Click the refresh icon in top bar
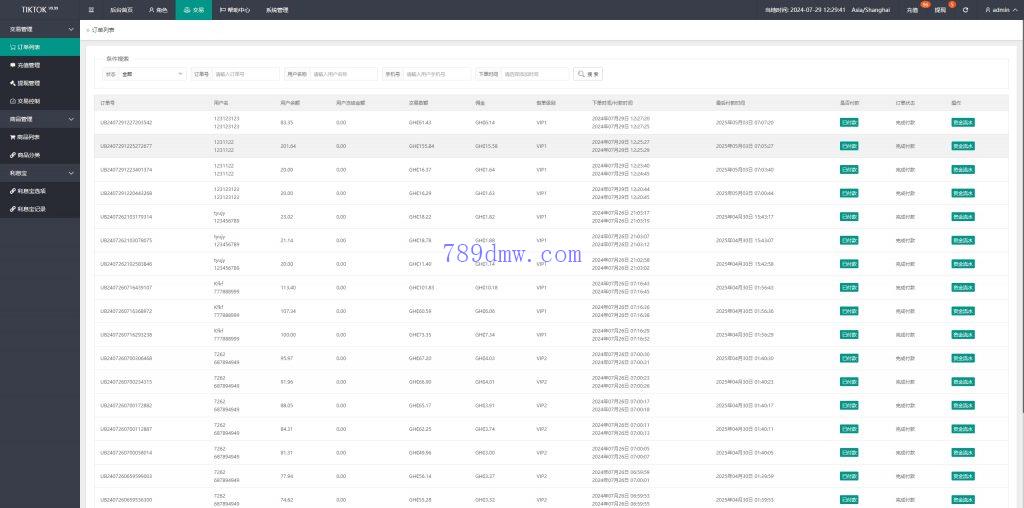Image resolution: width=1024 pixels, height=508 pixels. [x=965, y=9]
